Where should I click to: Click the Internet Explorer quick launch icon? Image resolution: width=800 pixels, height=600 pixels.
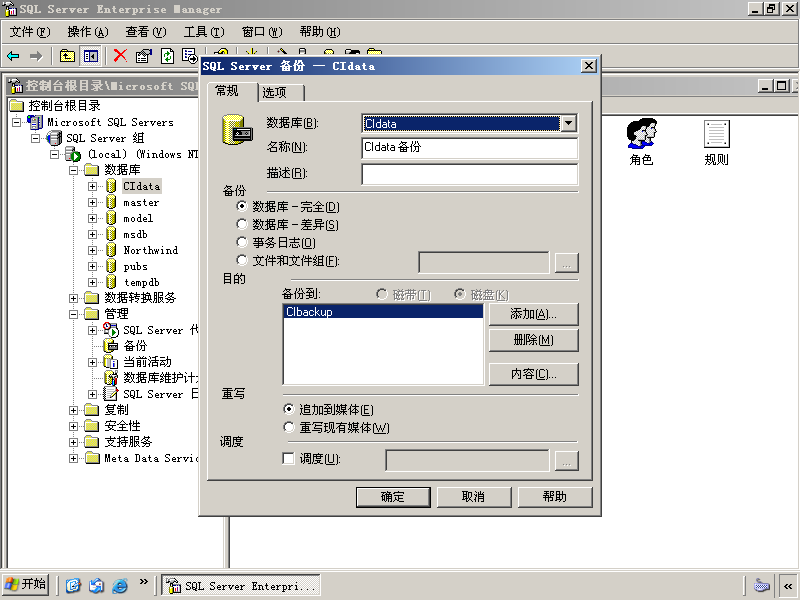(120, 585)
